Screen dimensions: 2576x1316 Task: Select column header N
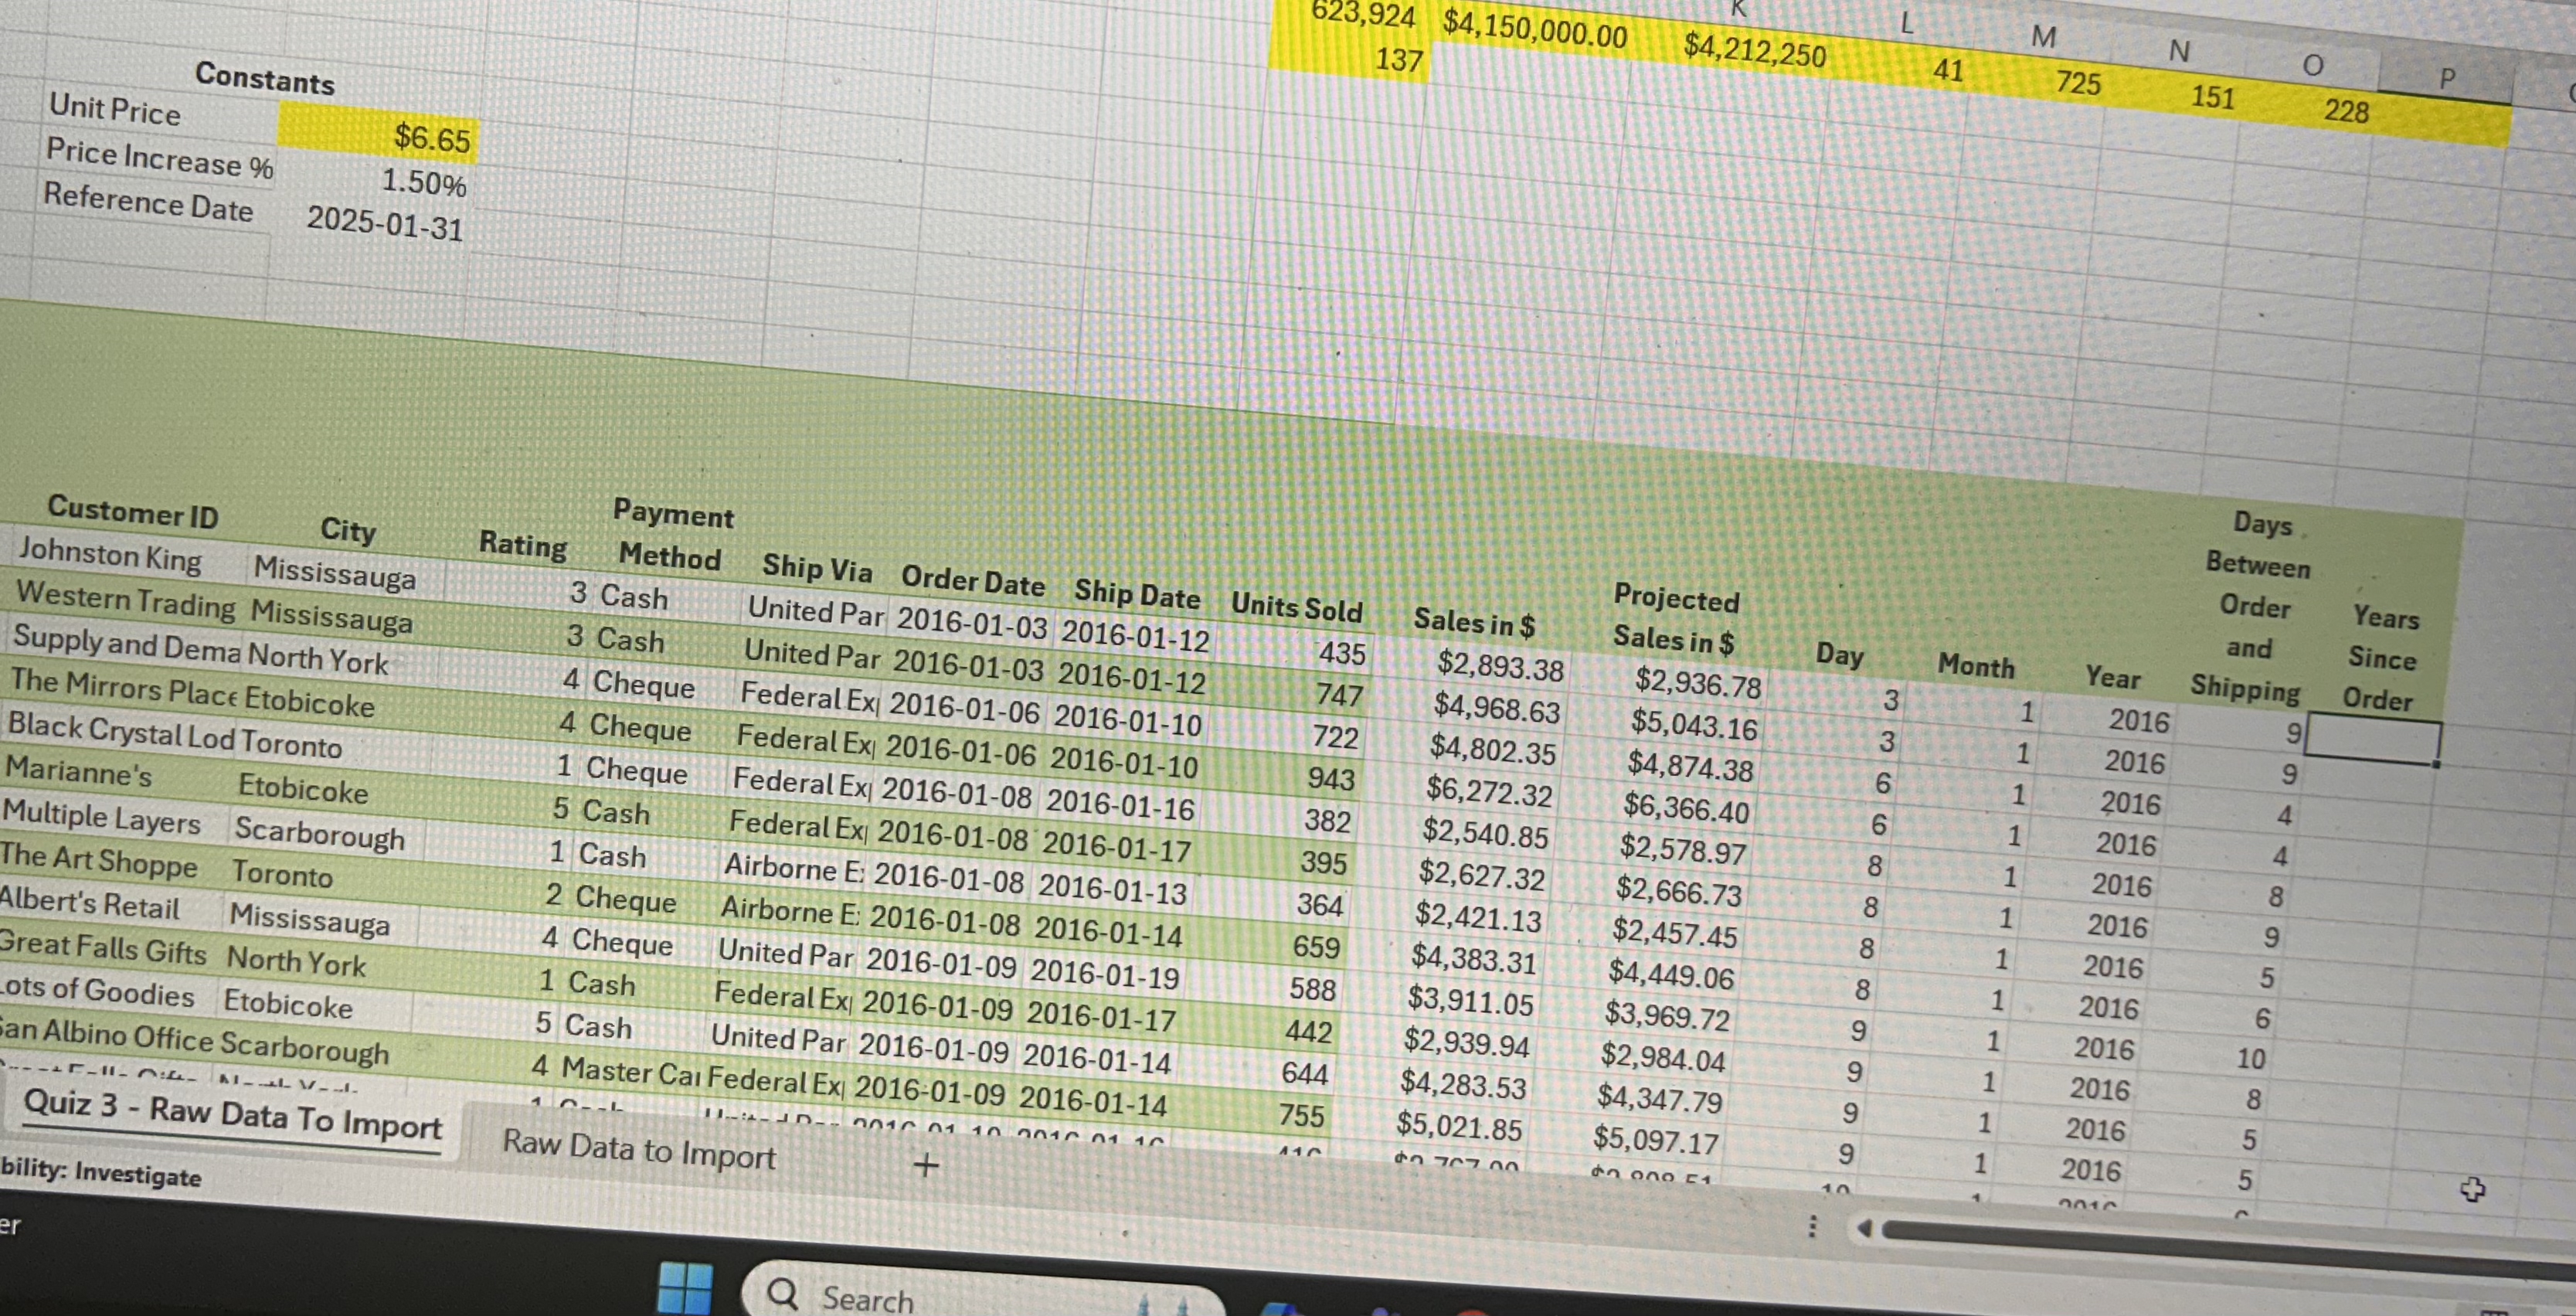[x=2179, y=51]
